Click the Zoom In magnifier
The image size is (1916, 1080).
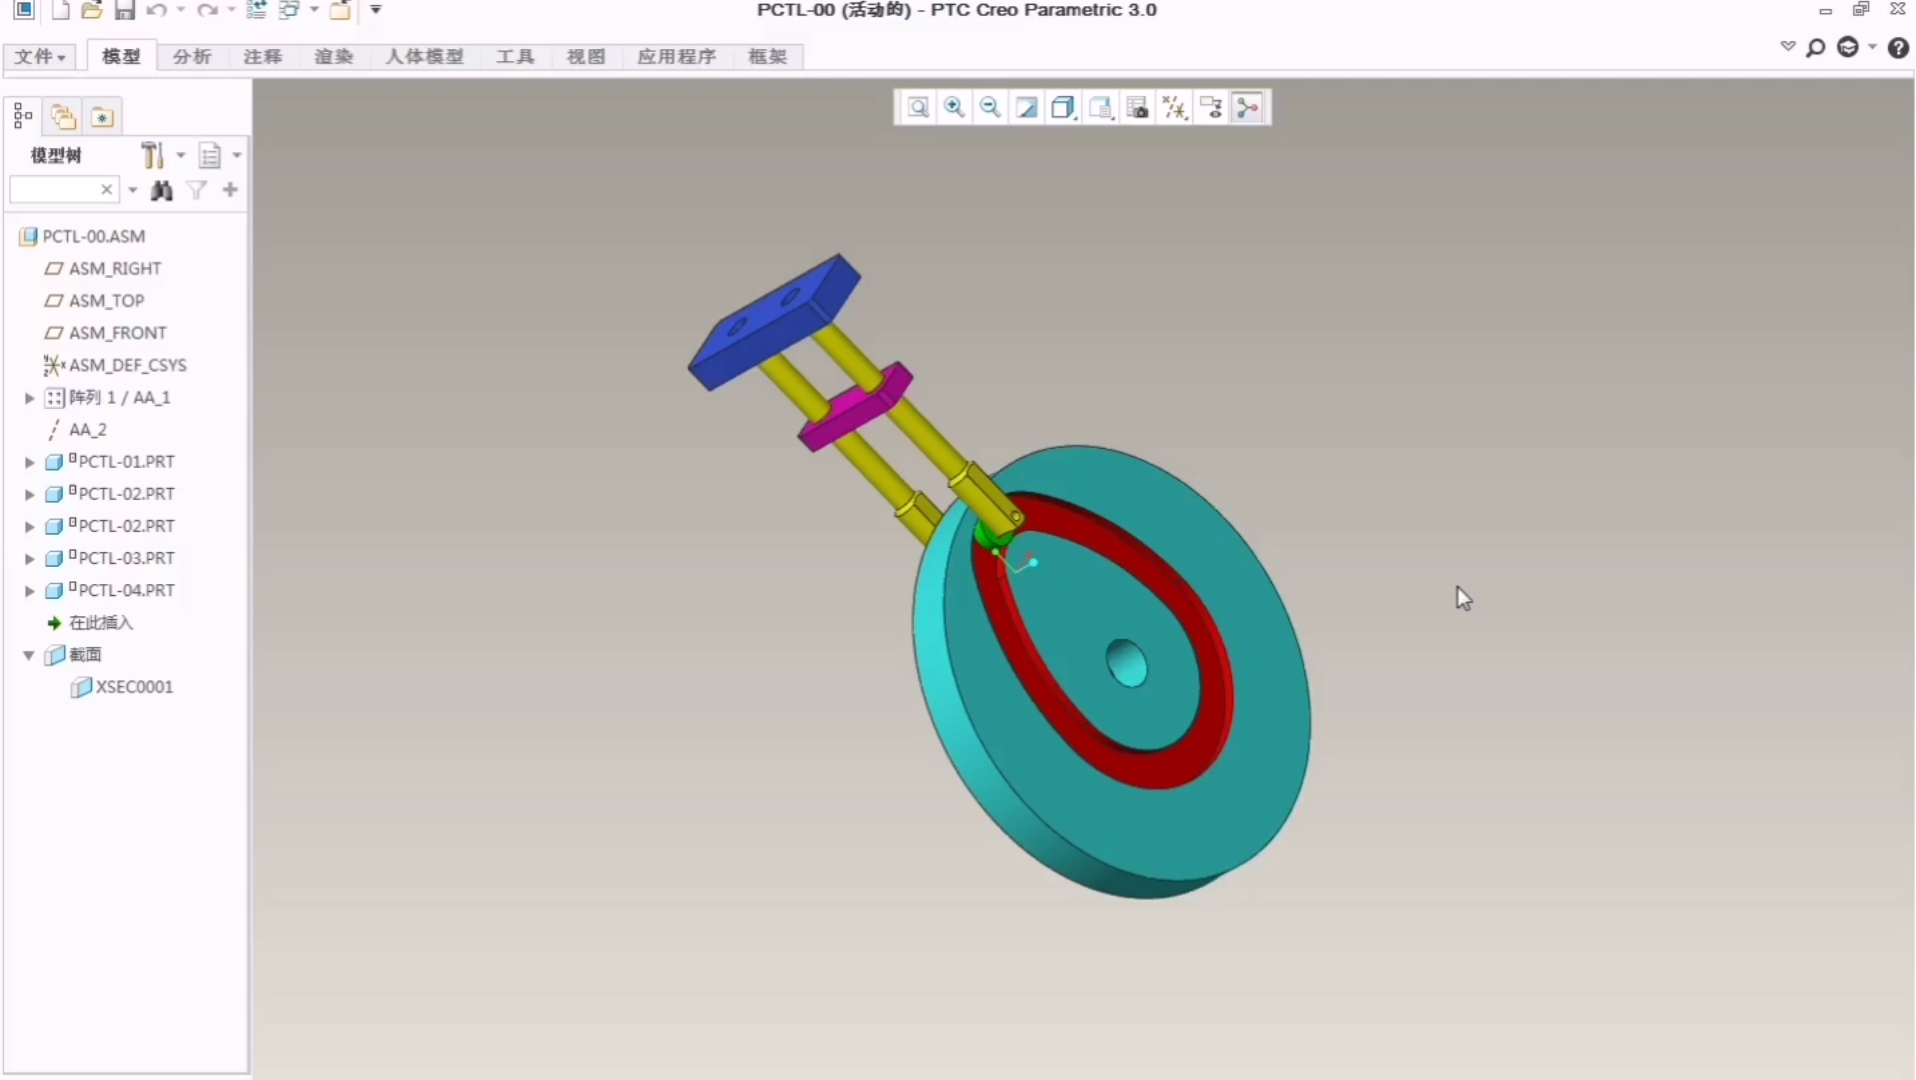[x=954, y=108]
